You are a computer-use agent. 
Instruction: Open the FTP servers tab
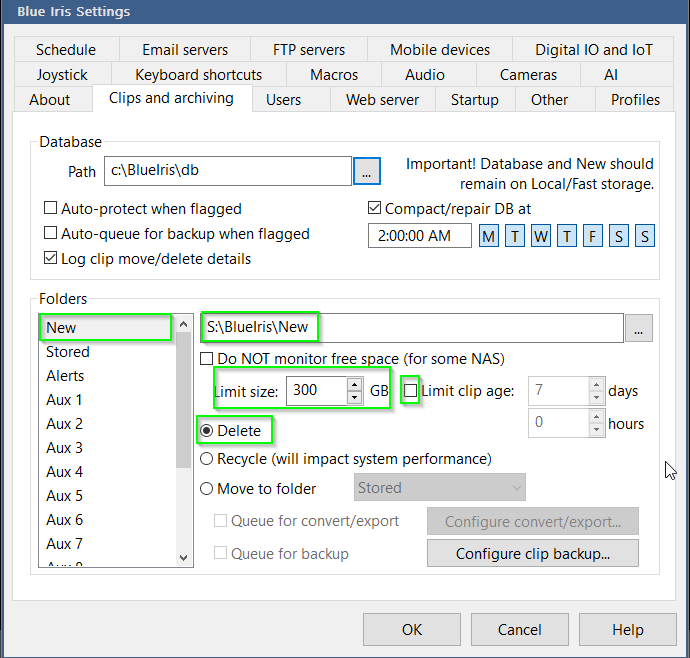[309, 49]
